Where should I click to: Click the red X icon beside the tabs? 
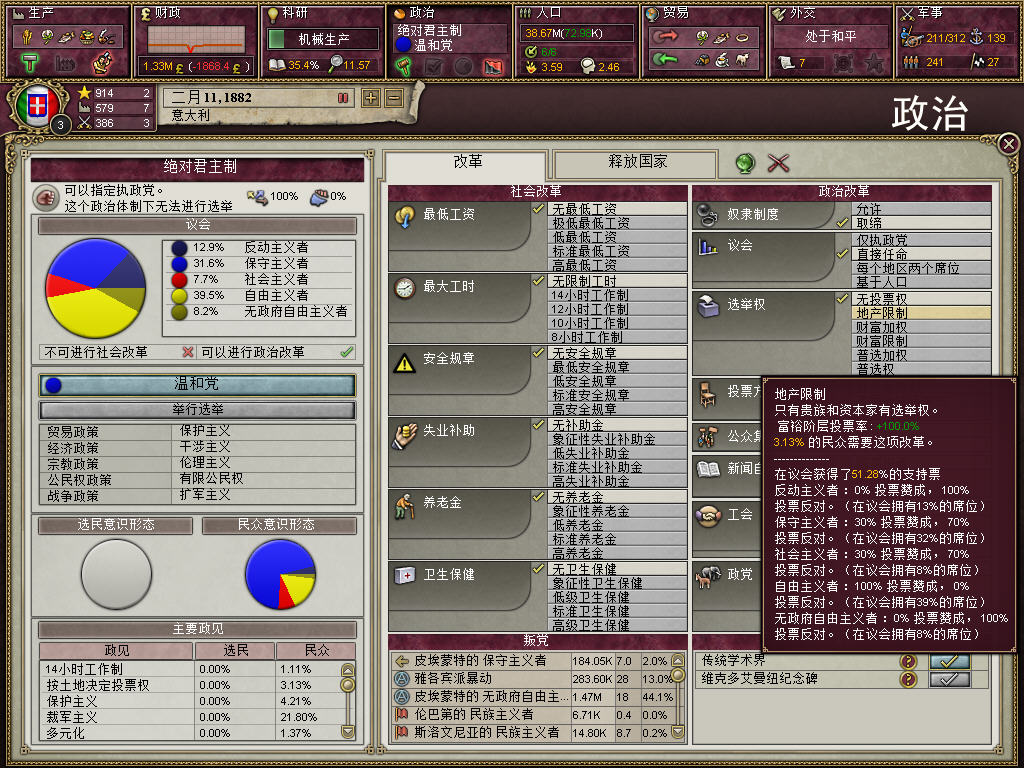(x=778, y=163)
